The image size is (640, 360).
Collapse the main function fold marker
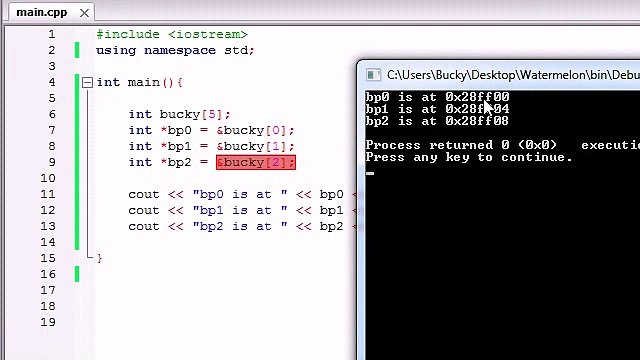click(87, 82)
